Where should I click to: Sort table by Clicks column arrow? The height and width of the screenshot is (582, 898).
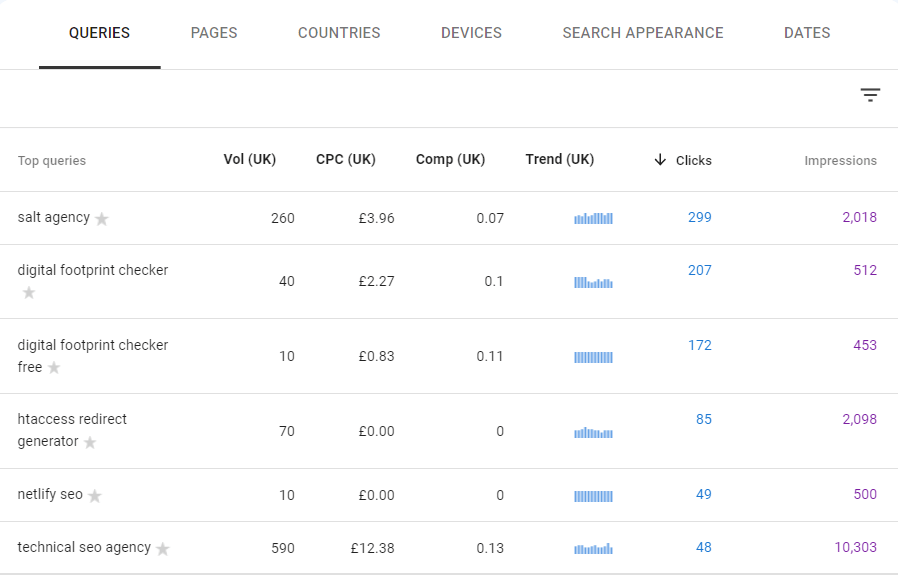coord(660,160)
